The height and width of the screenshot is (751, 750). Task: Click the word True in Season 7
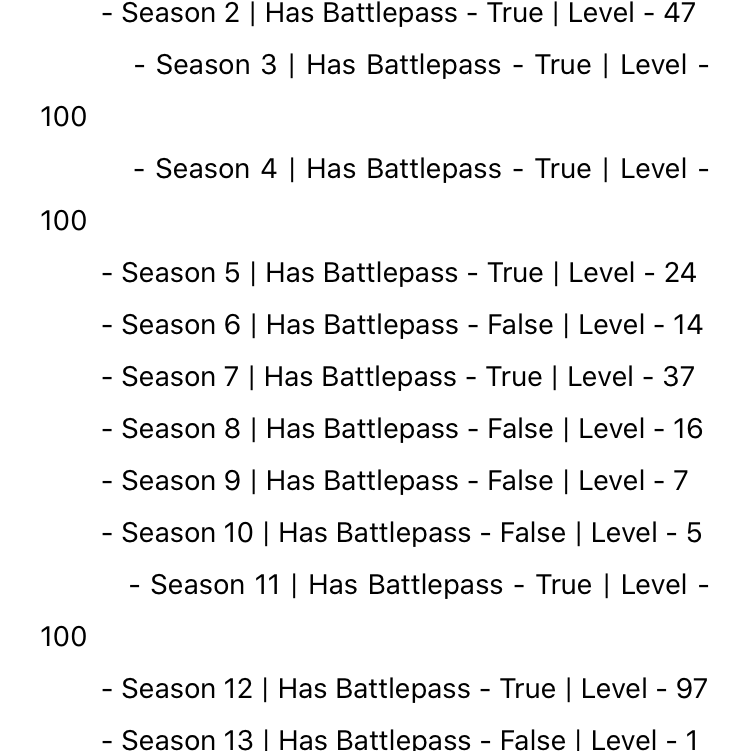(x=514, y=376)
